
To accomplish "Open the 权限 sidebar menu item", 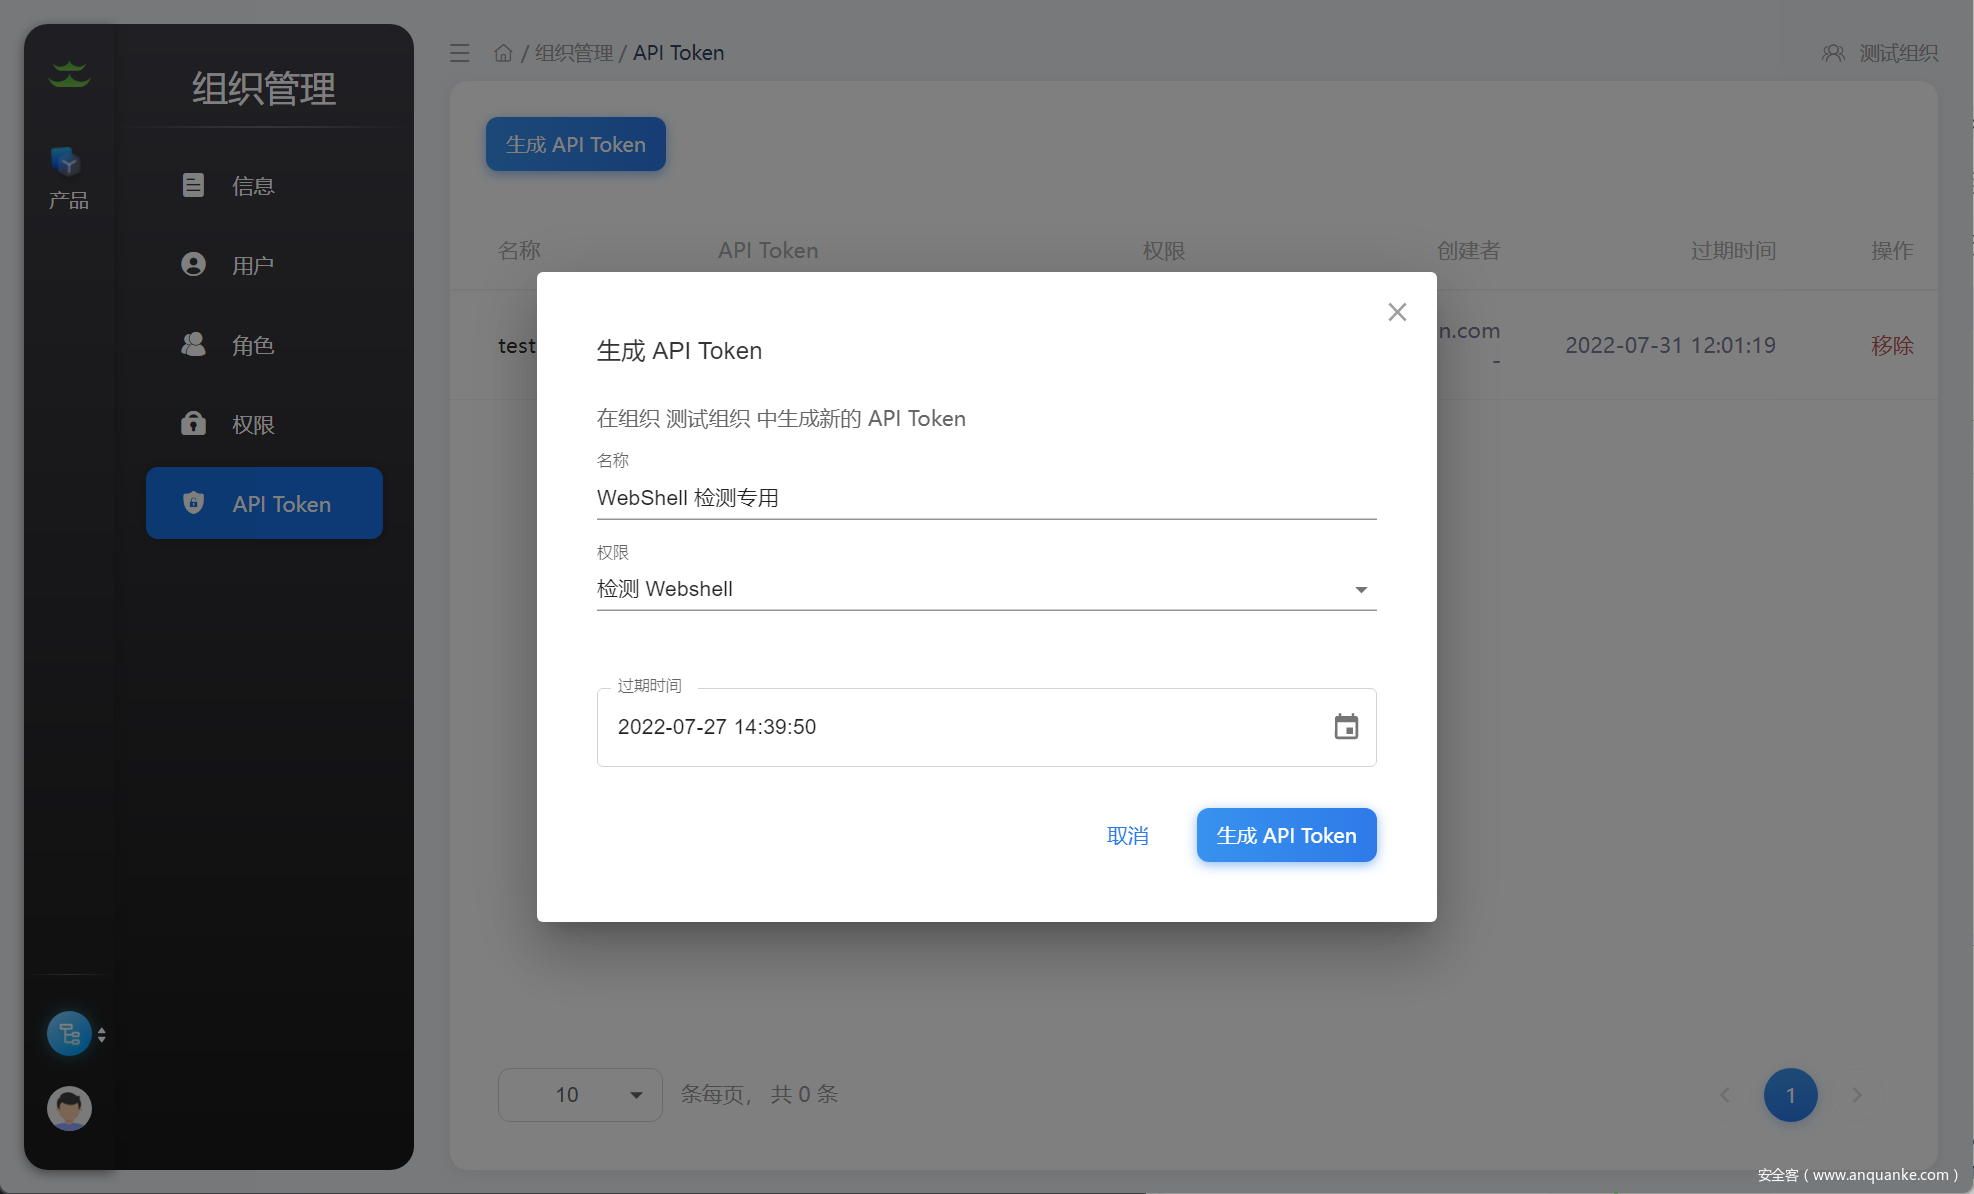I will [253, 424].
